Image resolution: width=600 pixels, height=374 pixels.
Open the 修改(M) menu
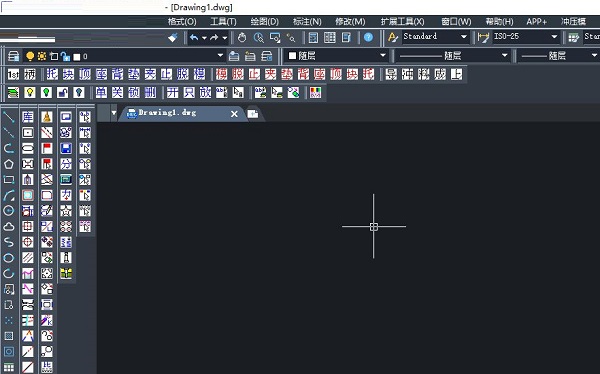(350, 21)
